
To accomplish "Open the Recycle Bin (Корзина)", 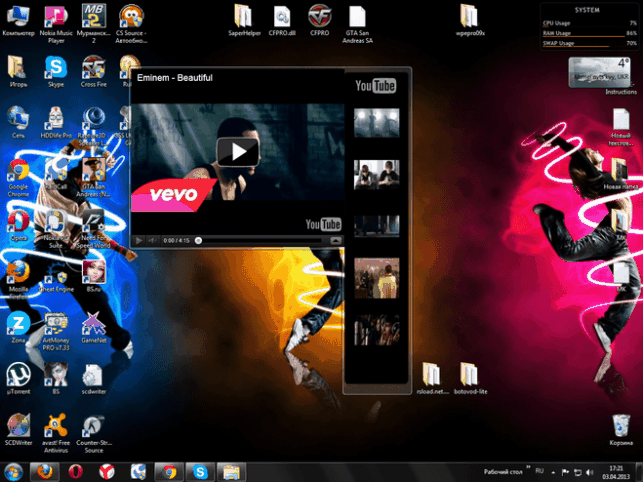I will [621, 430].
